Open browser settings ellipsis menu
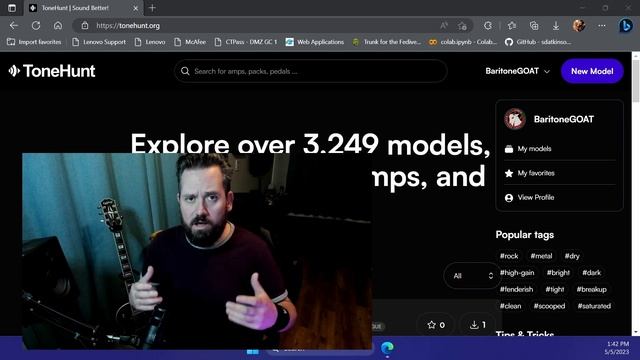The height and width of the screenshot is (360, 640). (x=602, y=25)
